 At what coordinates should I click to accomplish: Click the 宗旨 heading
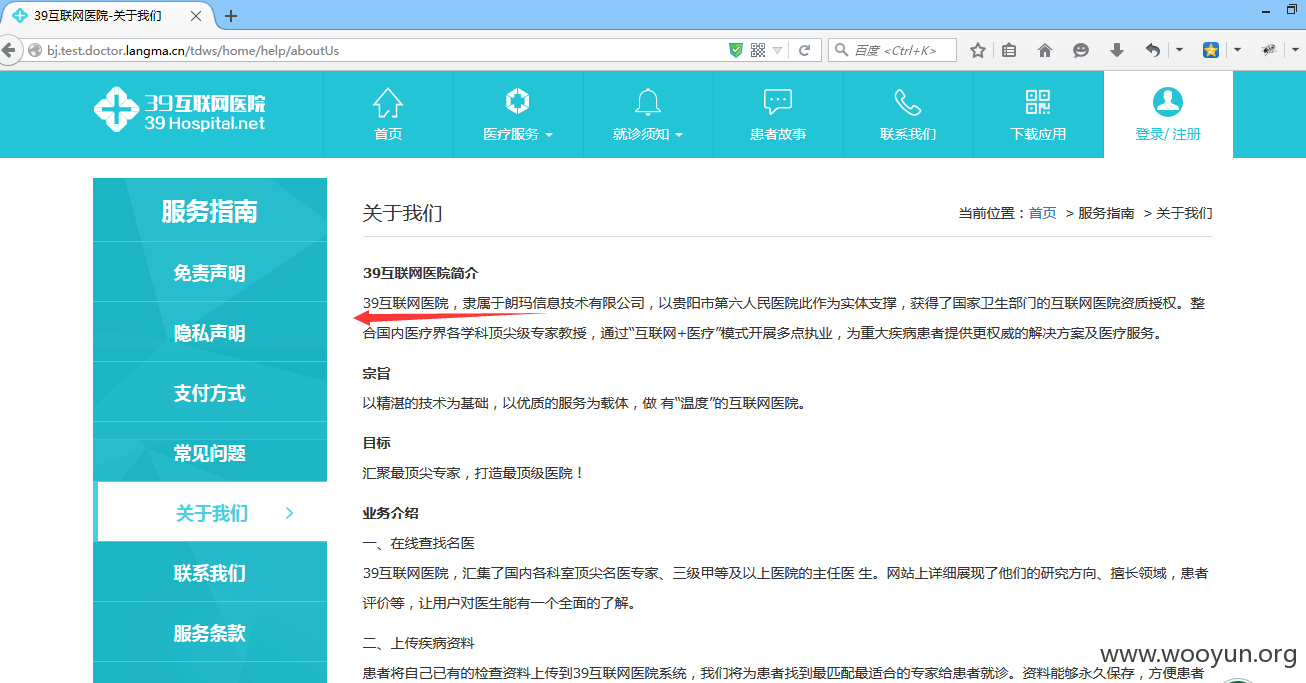click(377, 373)
